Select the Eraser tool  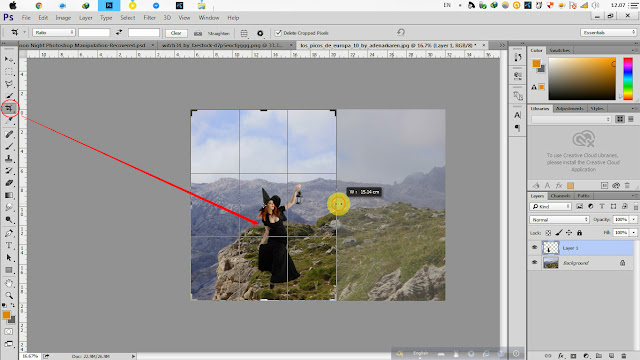click(x=9, y=183)
